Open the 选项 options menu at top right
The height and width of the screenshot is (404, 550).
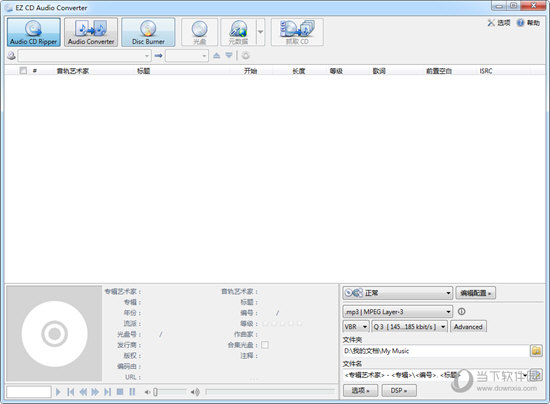coord(499,23)
